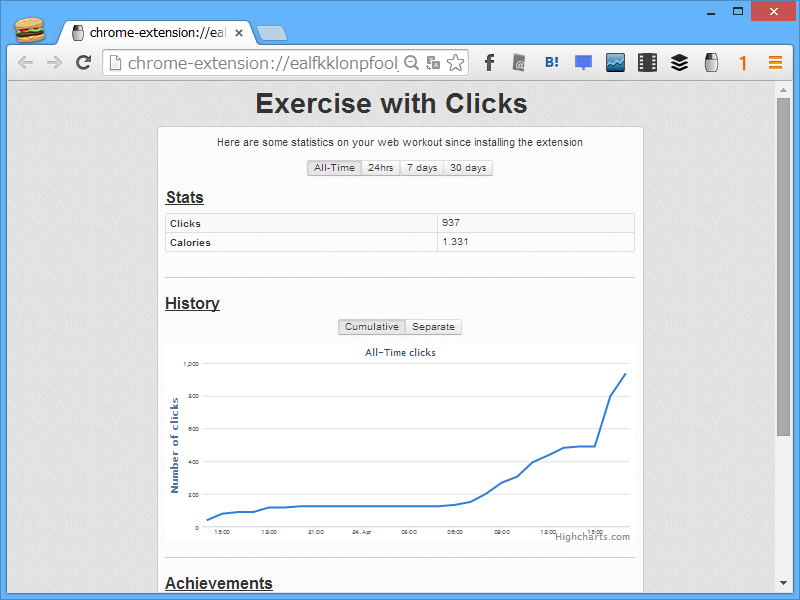Switch statistics to 24hrs

point(381,168)
